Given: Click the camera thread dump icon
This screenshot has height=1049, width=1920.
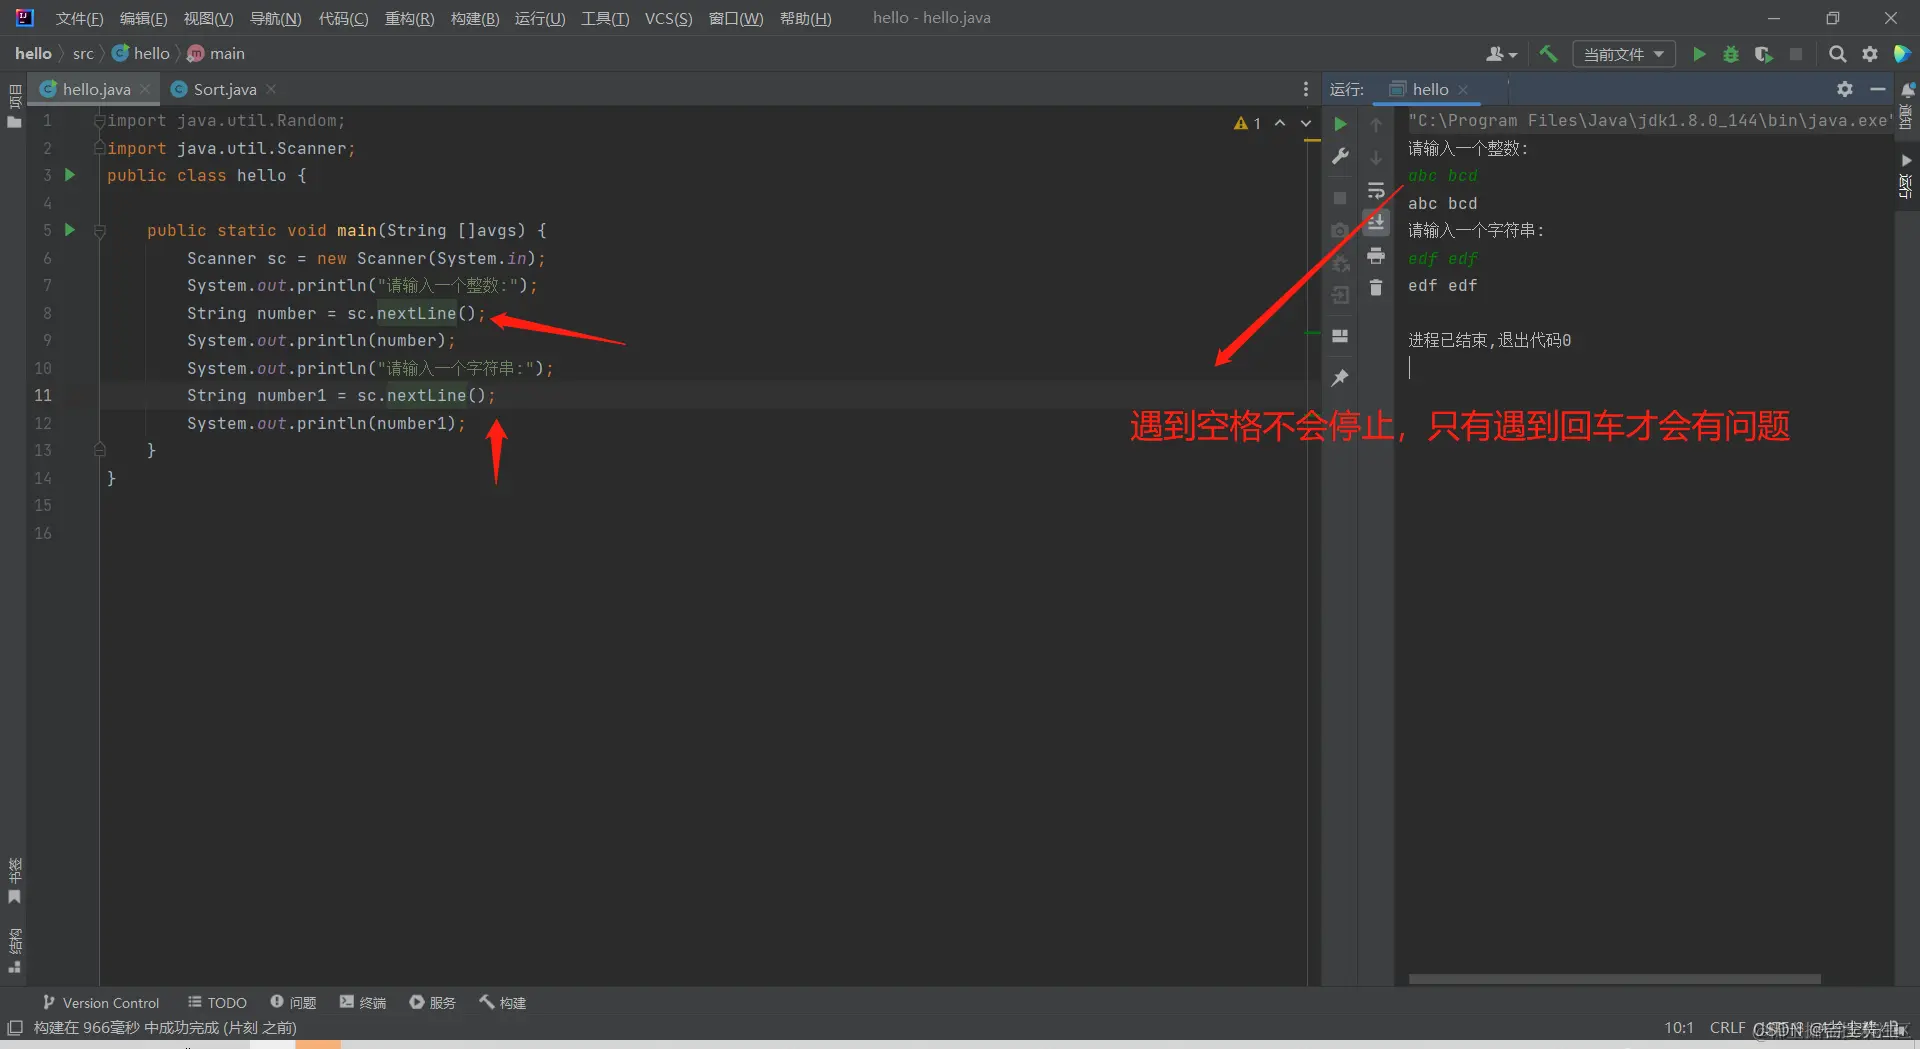Looking at the screenshot, I should (1341, 230).
